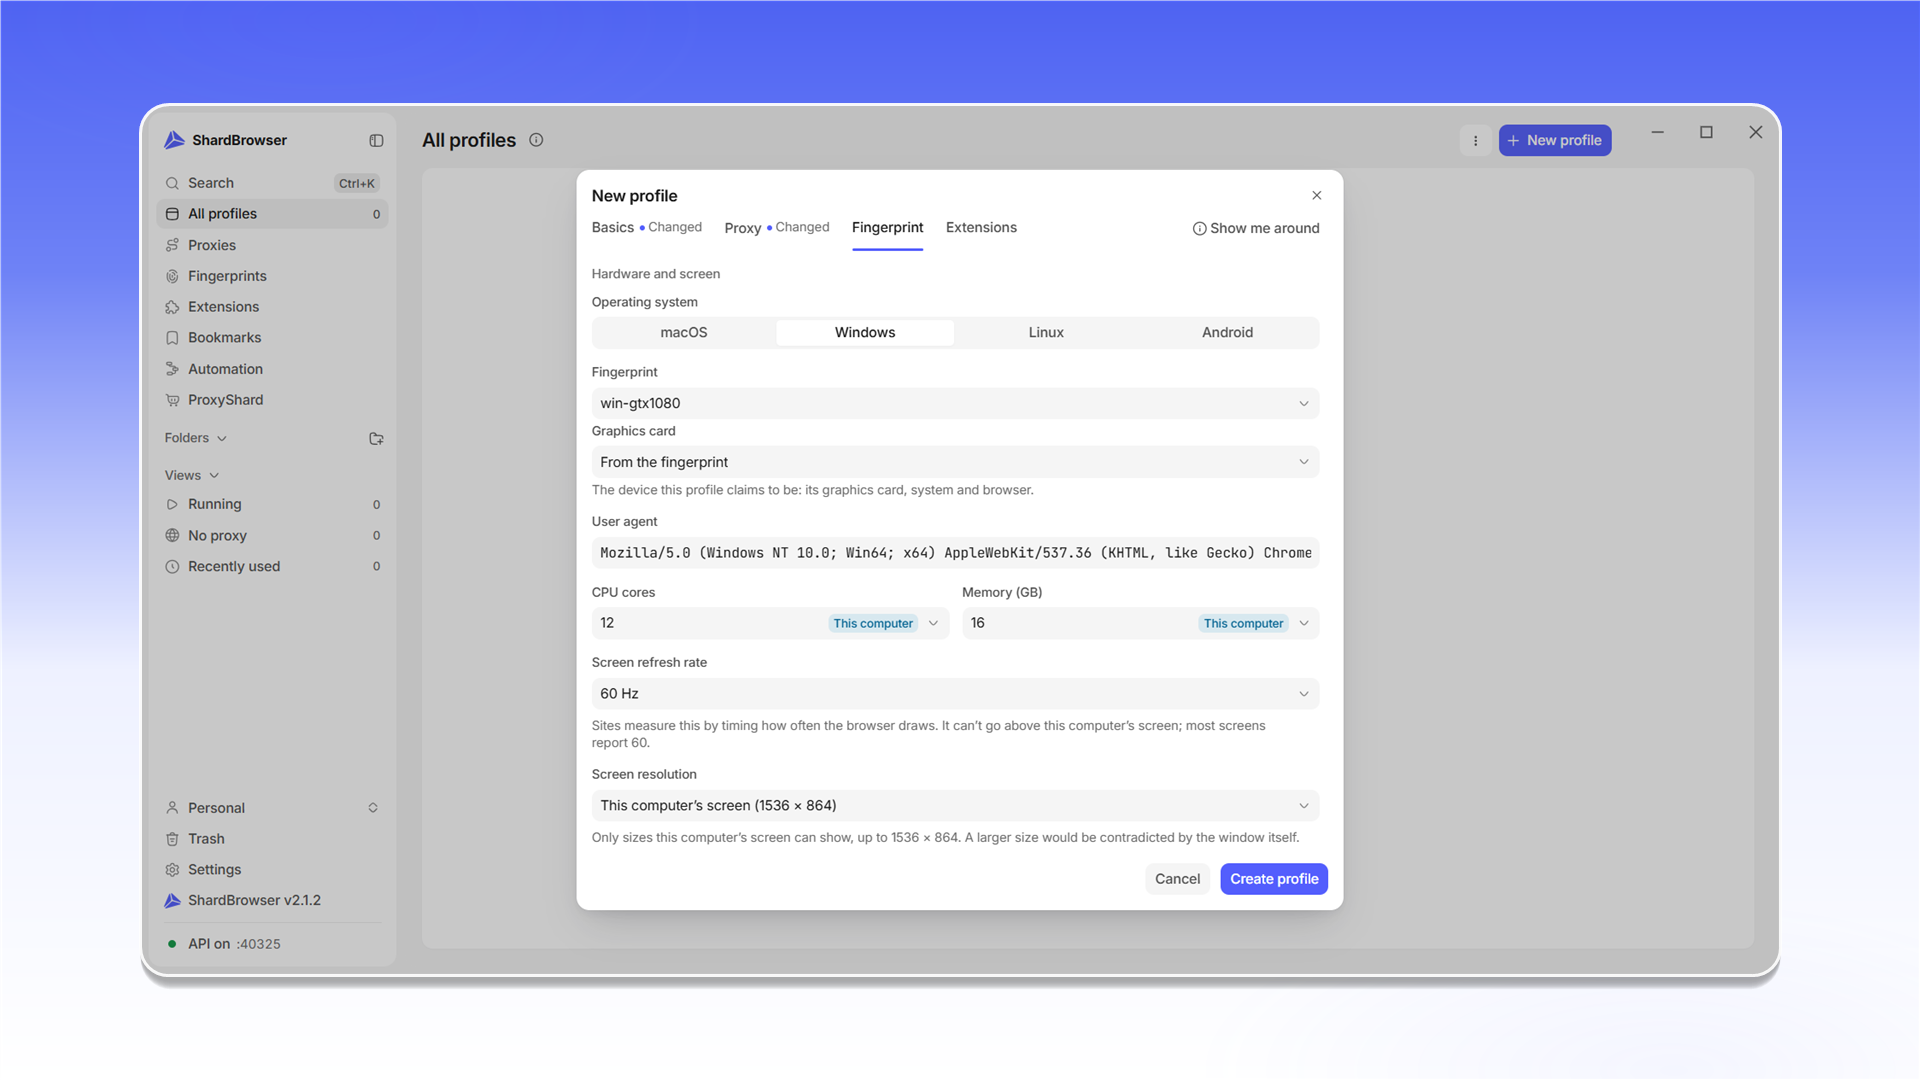Collapse sidebar using the panel toggle icon
This screenshot has height=1080, width=1920.
click(376, 141)
